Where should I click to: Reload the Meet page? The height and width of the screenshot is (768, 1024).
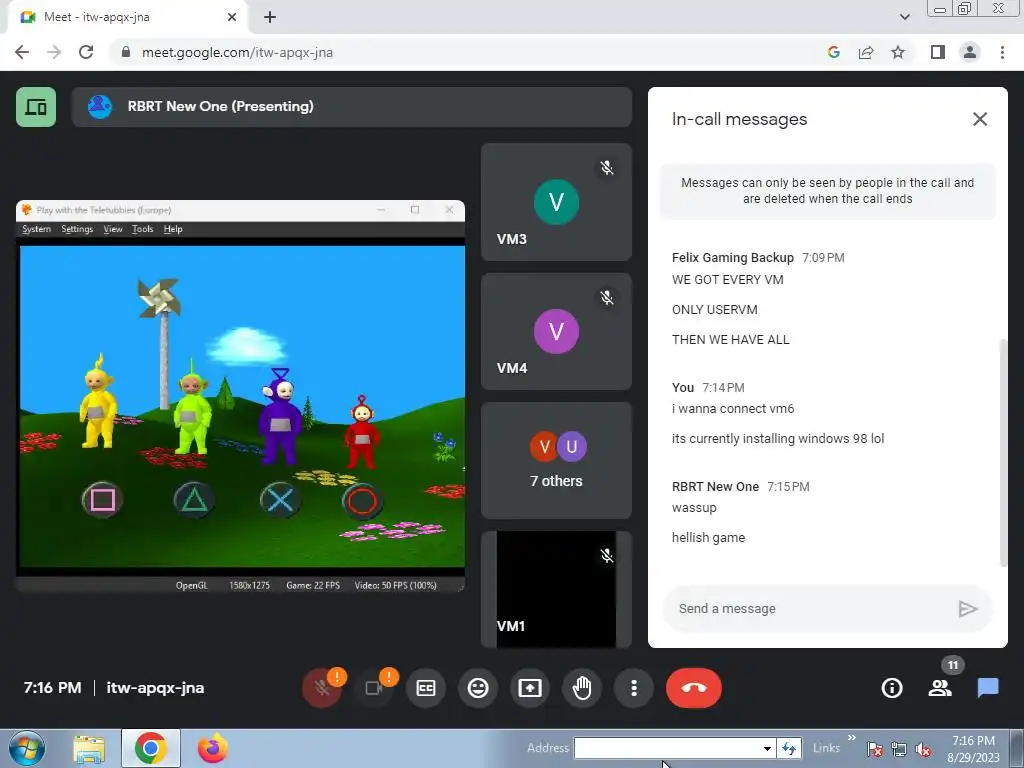[86, 52]
